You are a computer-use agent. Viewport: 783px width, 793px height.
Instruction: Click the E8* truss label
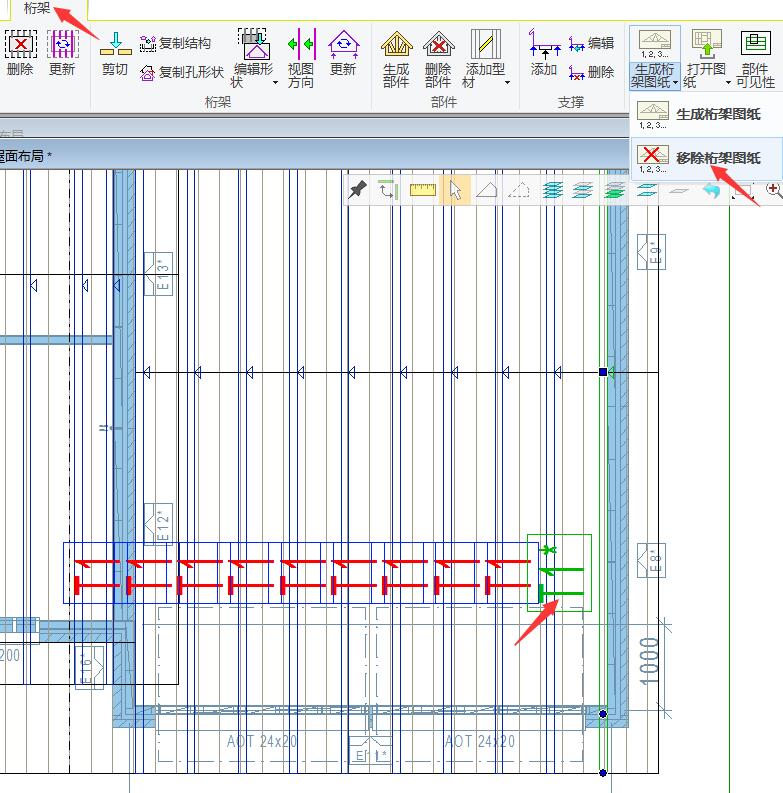(651, 560)
